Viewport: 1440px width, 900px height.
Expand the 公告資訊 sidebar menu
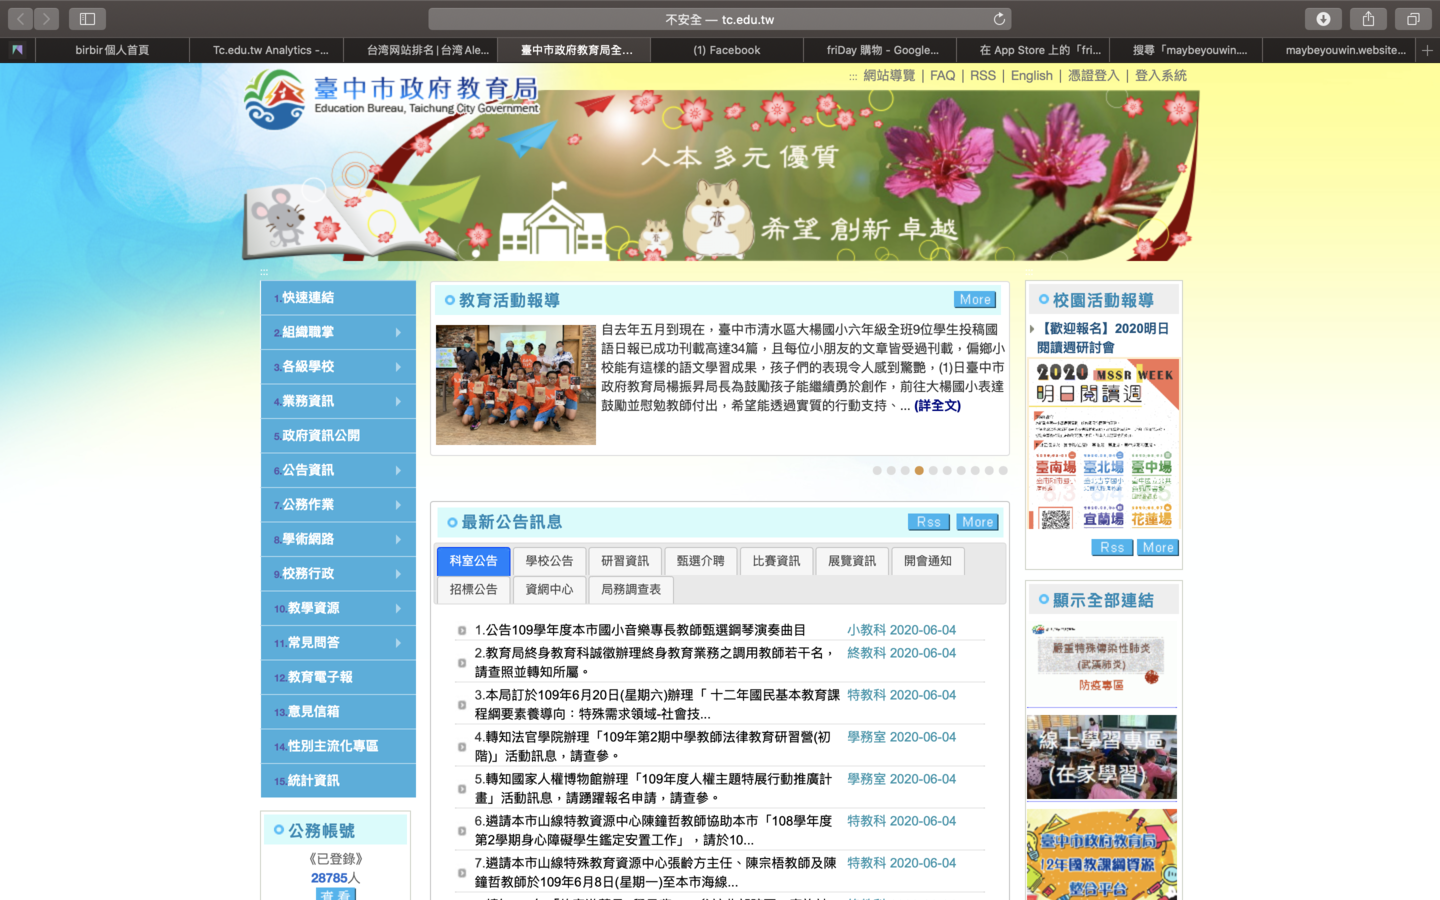coord(338,470)
